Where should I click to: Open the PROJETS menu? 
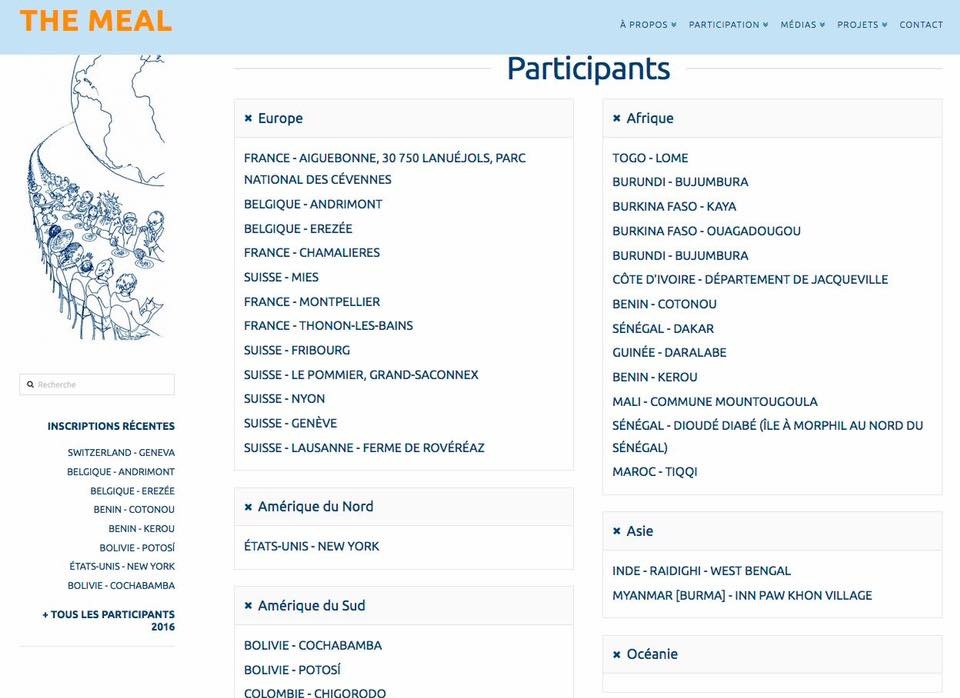click(862, 25)
